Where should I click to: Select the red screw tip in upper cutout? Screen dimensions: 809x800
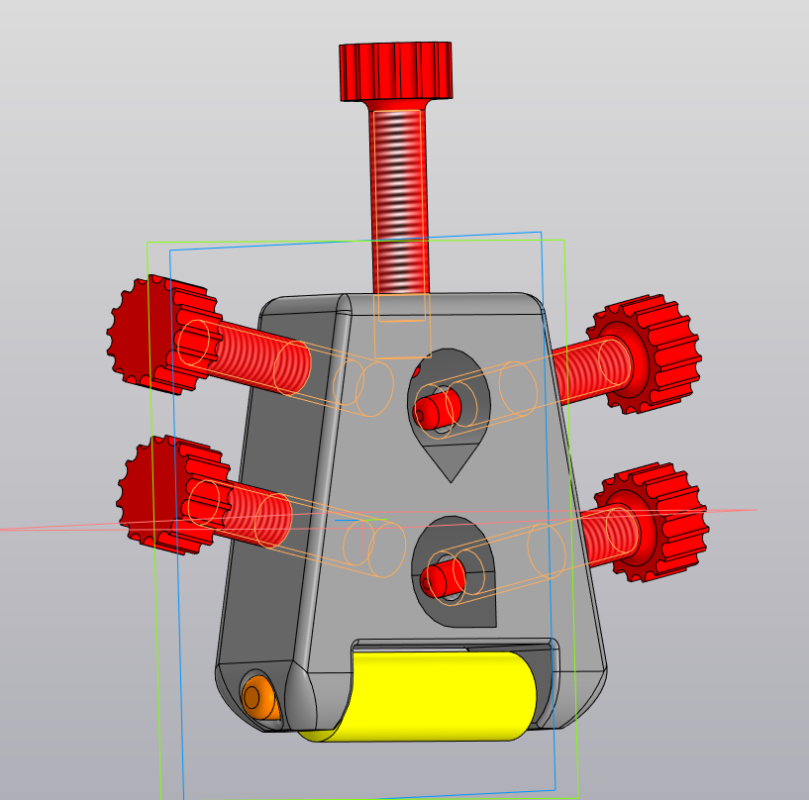point(437,406)
